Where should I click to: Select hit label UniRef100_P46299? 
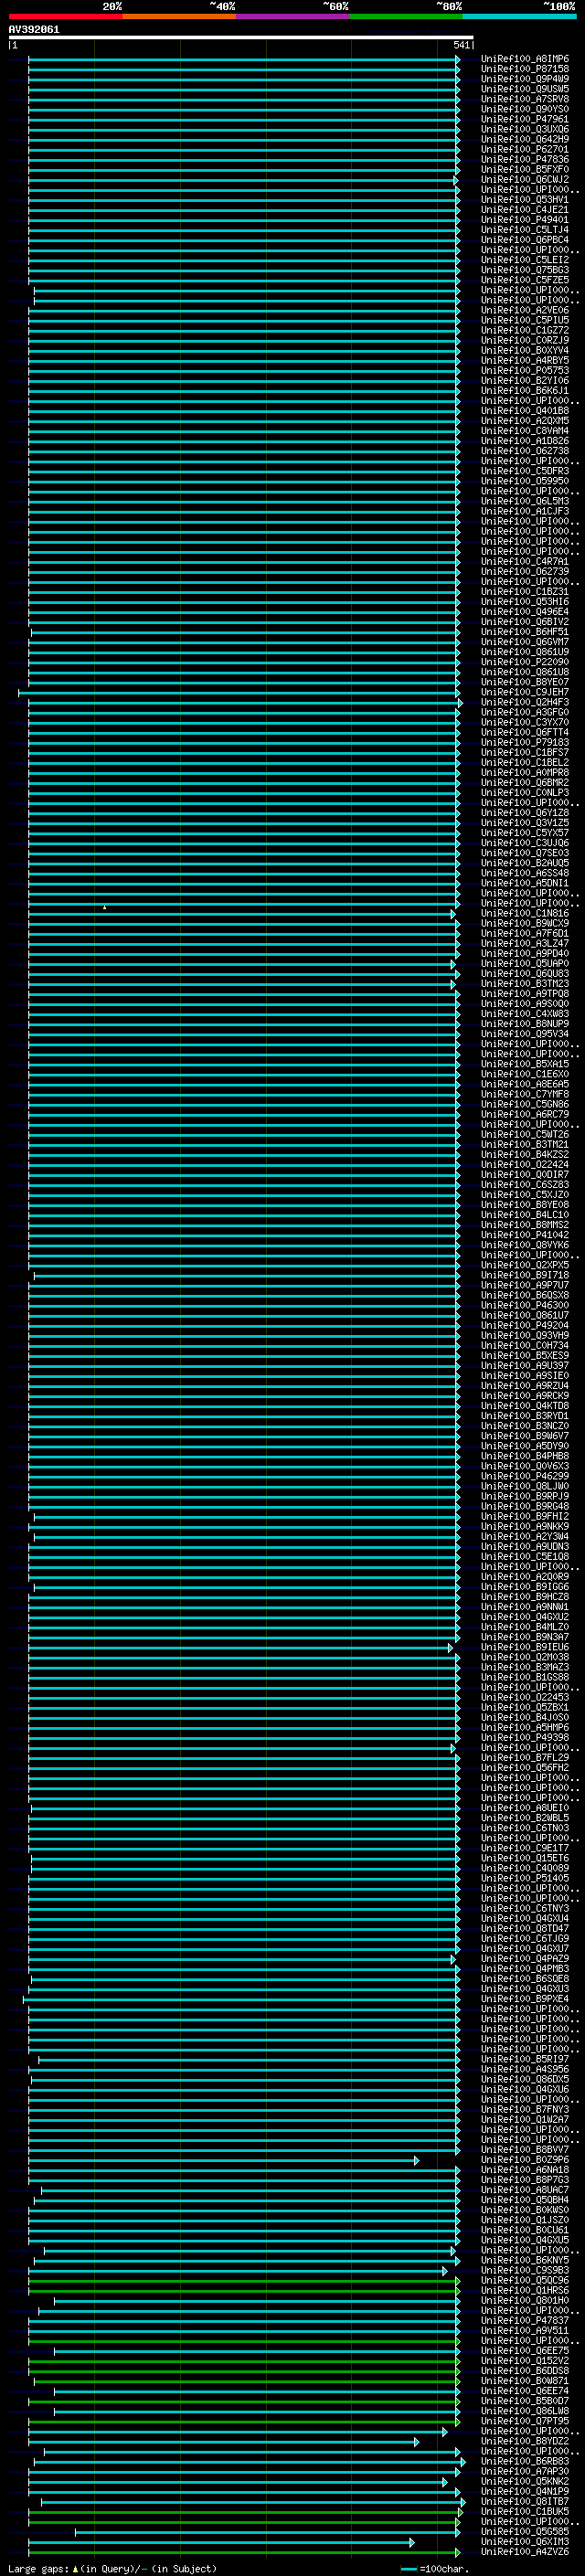click(x=525, y=1477)
